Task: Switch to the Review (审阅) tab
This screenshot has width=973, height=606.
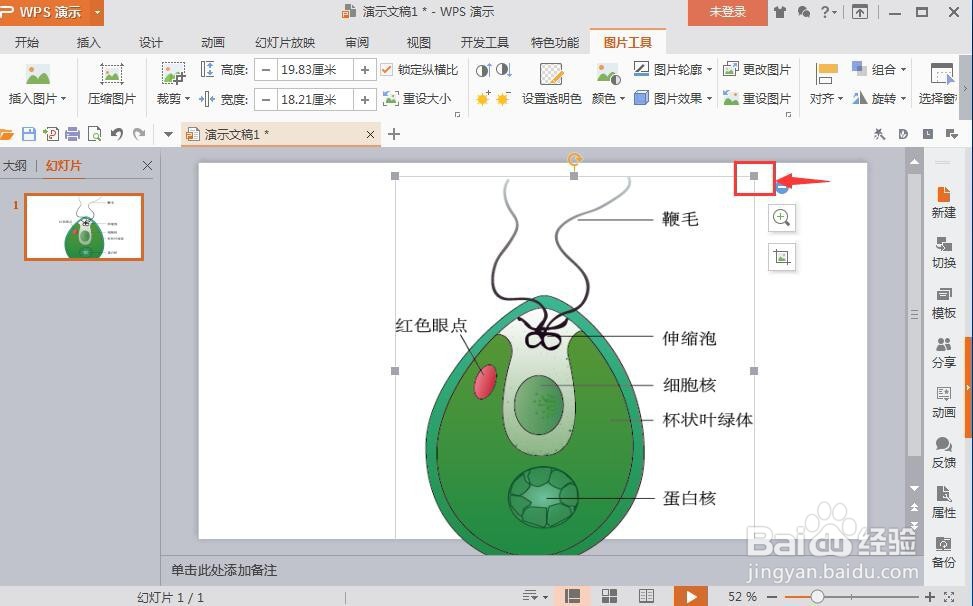Action: [x=357, y=42]
